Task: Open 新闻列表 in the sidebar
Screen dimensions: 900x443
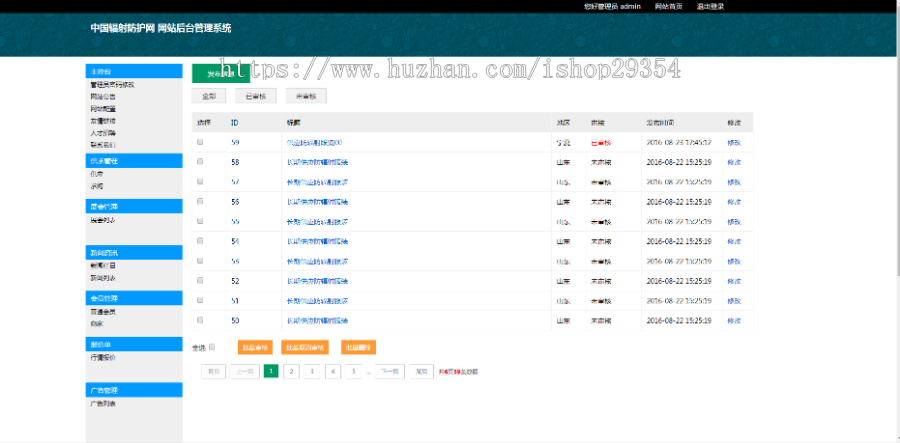Action: pos(103,278)
